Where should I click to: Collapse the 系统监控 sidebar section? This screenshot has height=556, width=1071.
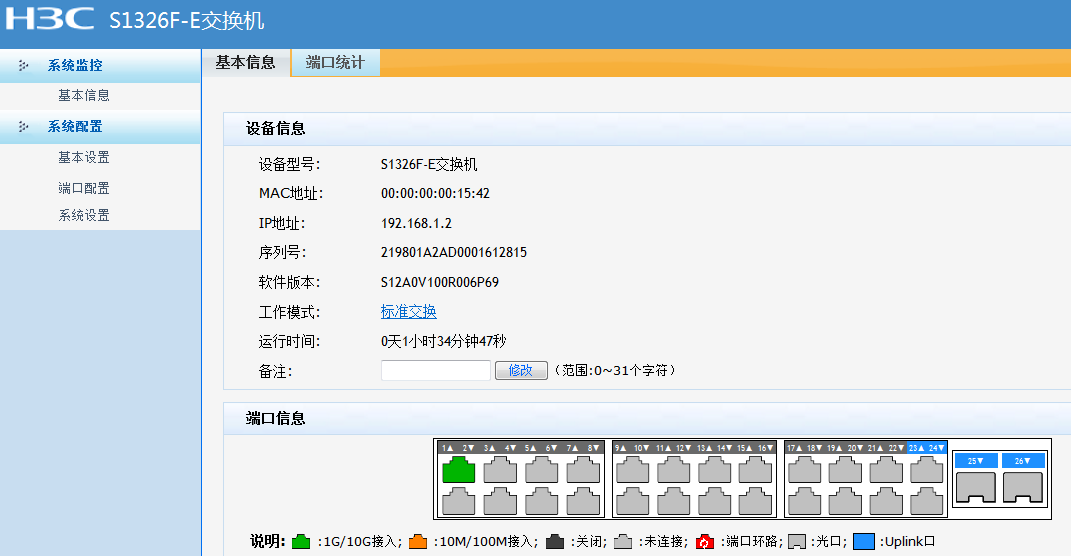[x=75, y=66]
